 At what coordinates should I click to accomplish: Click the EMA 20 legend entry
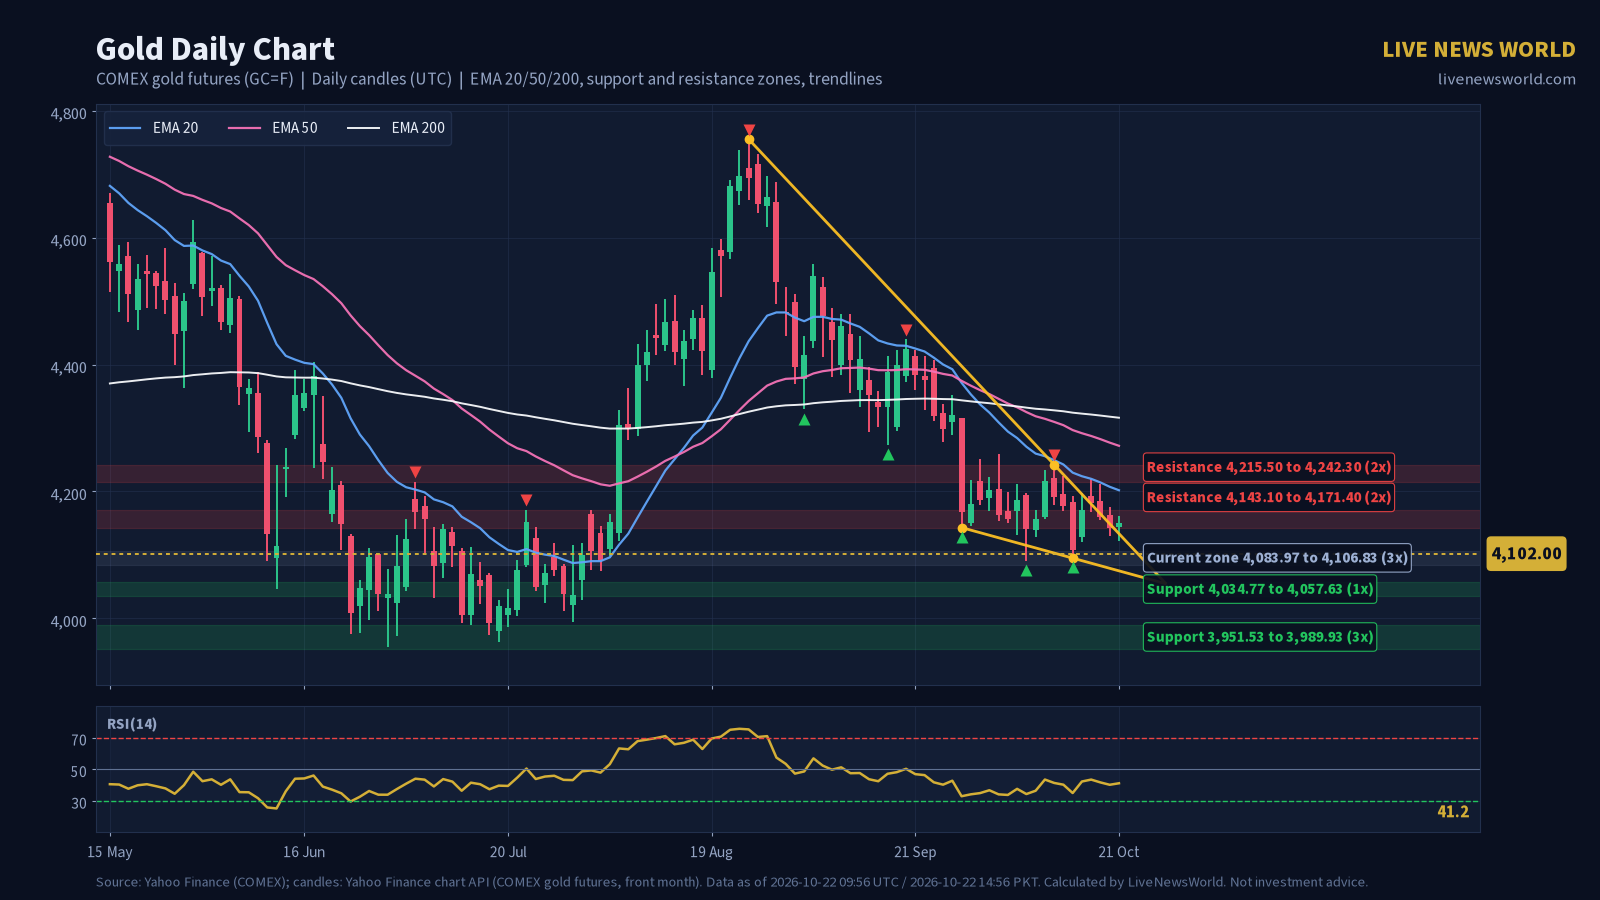(x=153, y=128)
